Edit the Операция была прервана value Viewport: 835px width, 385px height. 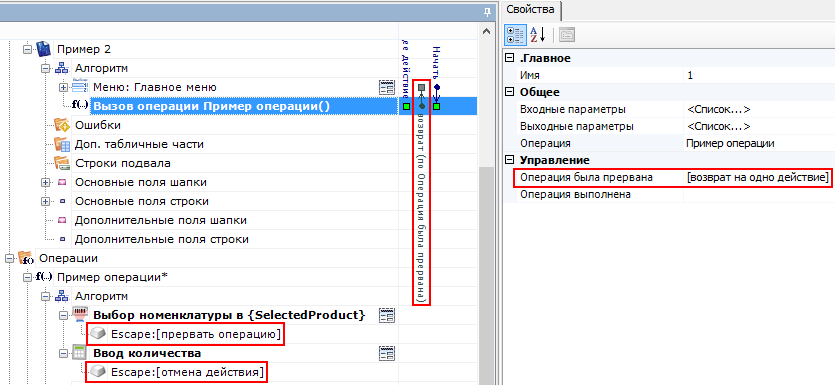click(x=758, y=177)
